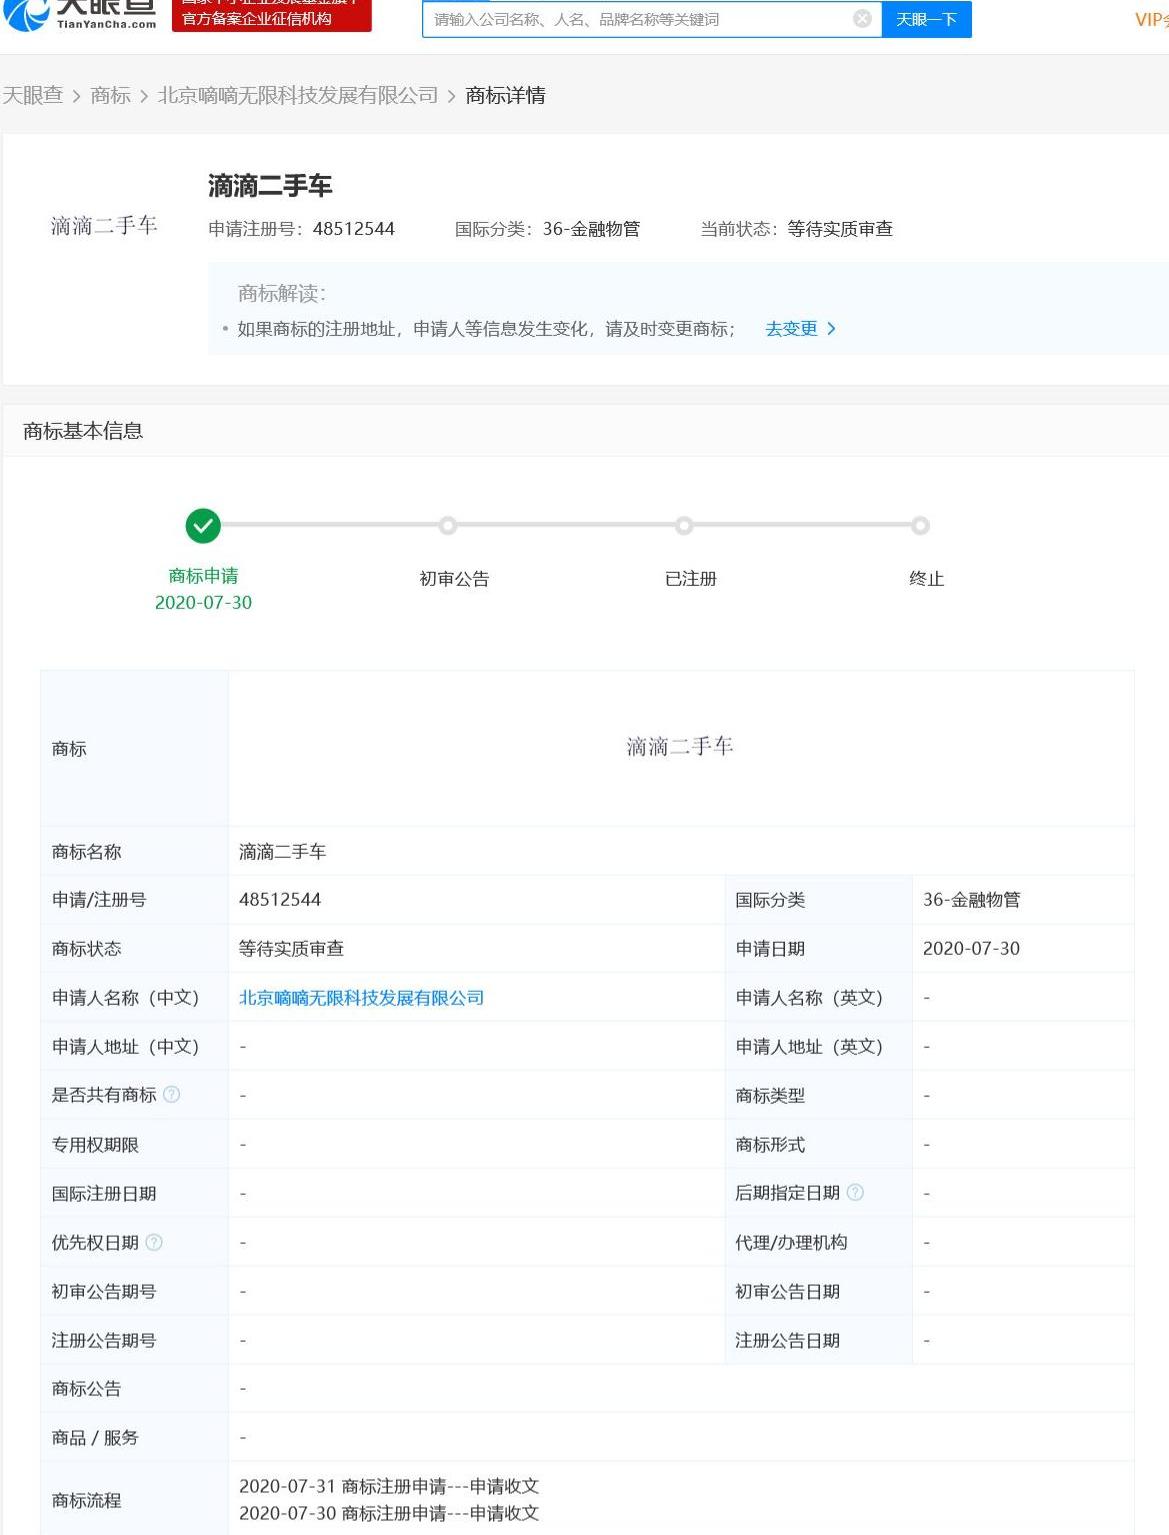Click the chevron arrow next to 去变更
1169x1535 pixels.
click(831, 329)
